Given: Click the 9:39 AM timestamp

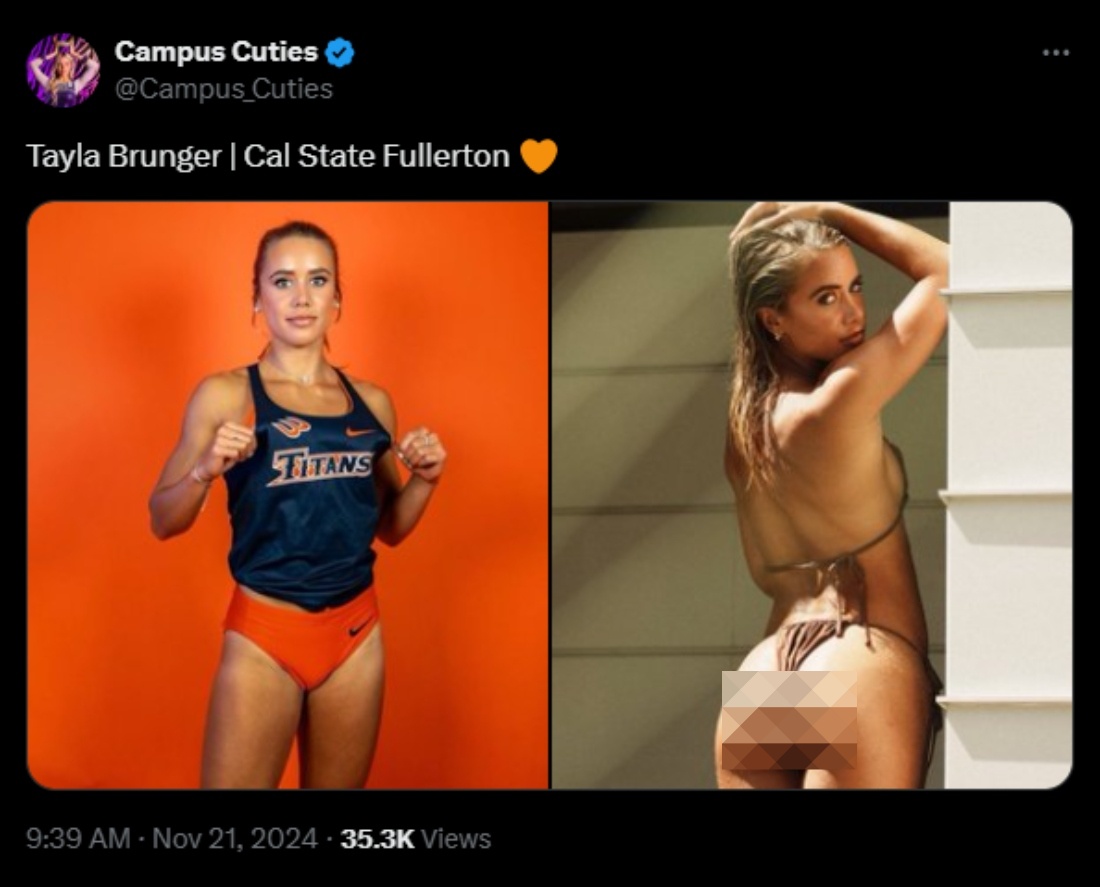Looking at the screenshot, I should (x=78, y=838).
